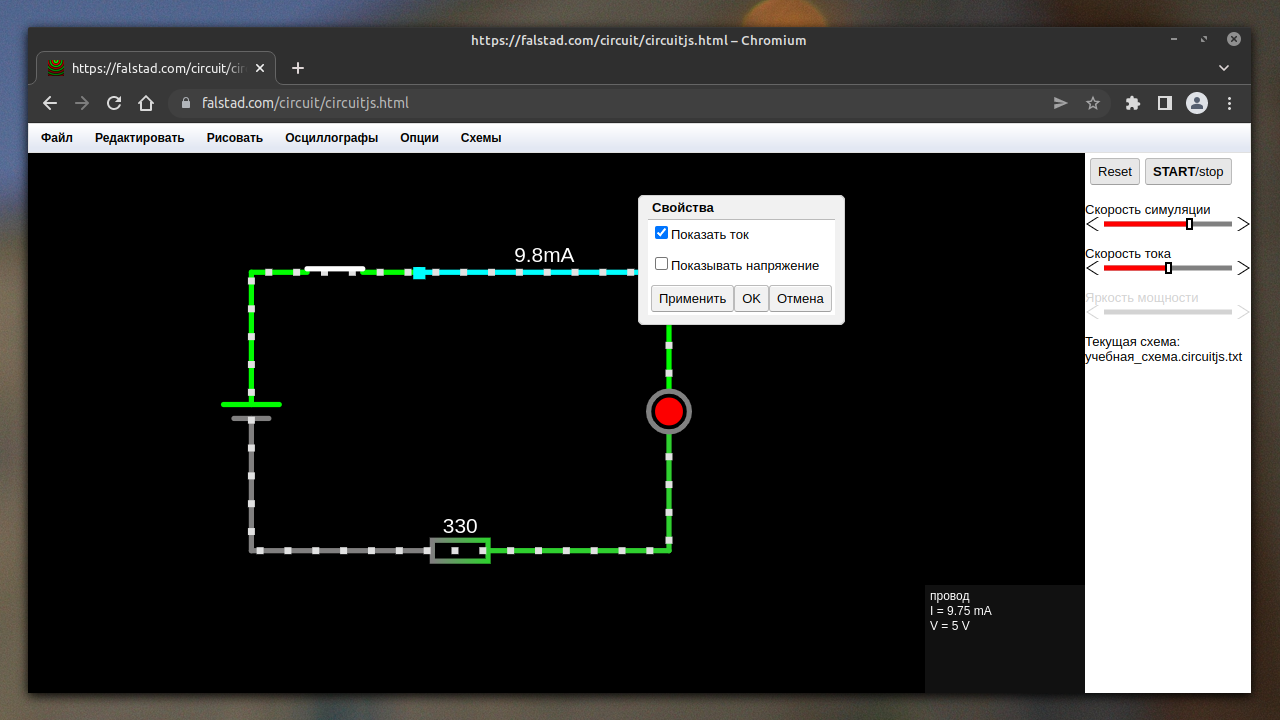Open the 'Схемы' menu

tap(481, 138)
